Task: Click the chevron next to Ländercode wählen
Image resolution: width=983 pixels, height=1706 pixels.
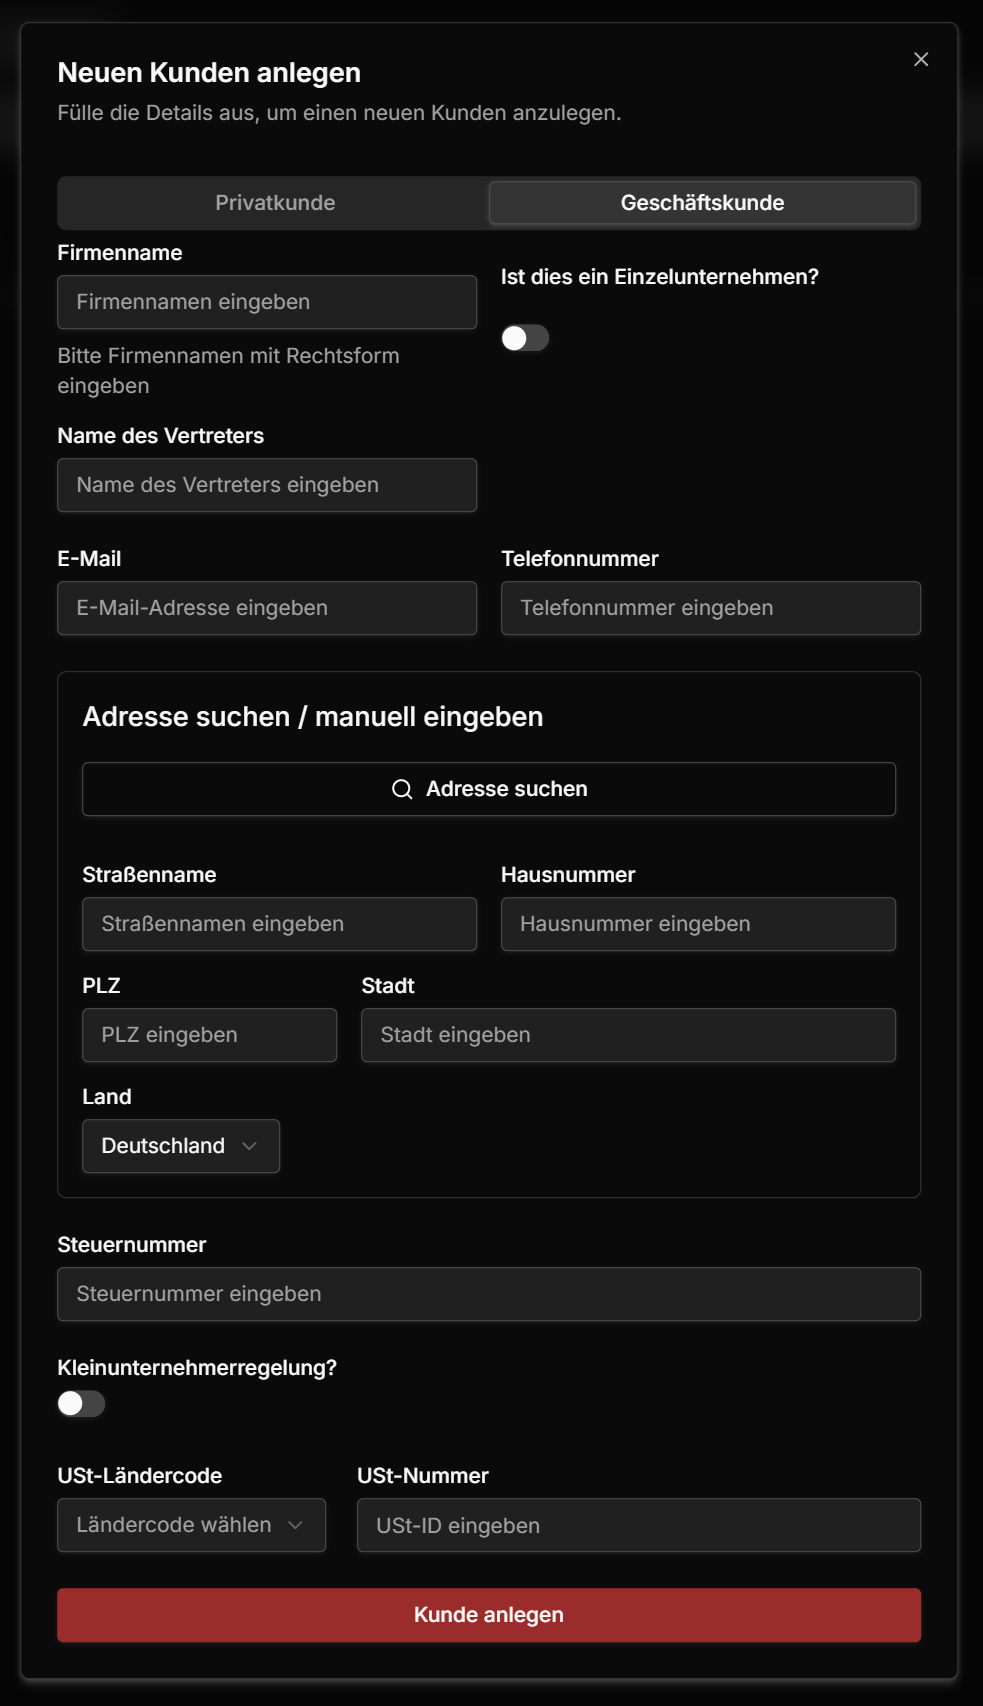Action: [x=295, y=1525]
